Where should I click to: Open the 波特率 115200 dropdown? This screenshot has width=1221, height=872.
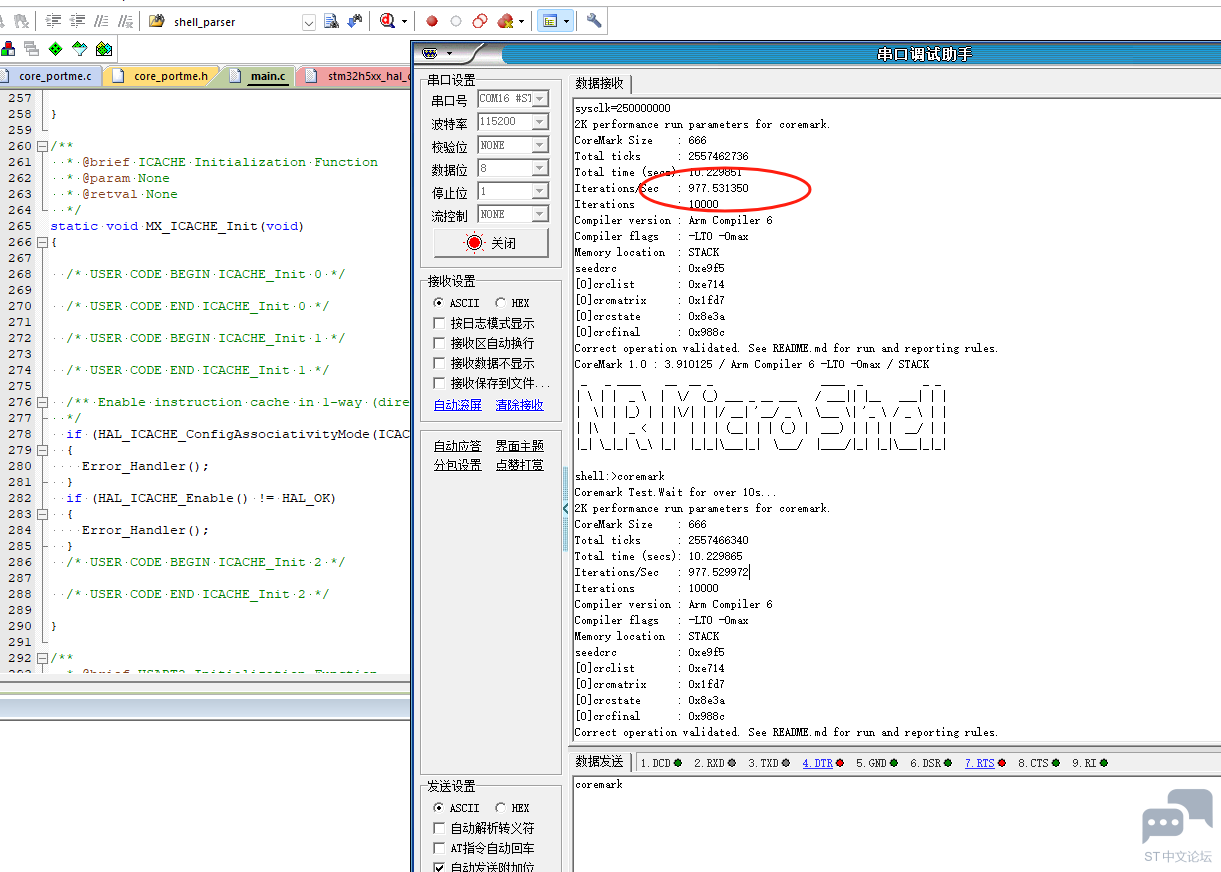[x=539, y=121]
